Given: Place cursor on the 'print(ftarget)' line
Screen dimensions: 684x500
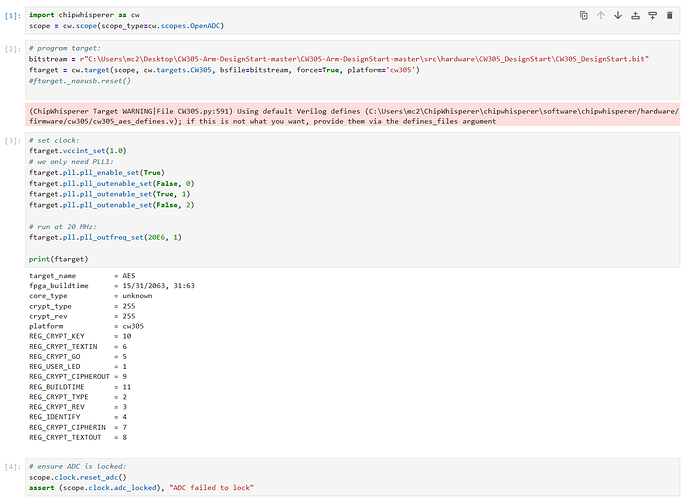Looking at the screenshot, I should pos(58,259).
